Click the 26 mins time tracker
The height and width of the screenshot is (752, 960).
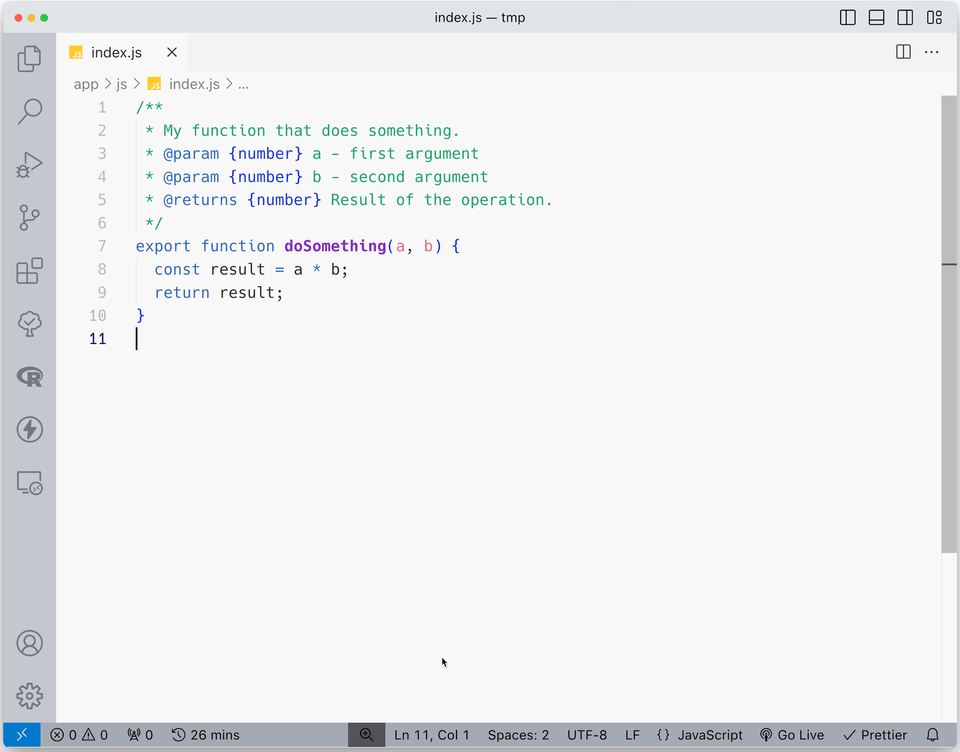pos(206,735)
